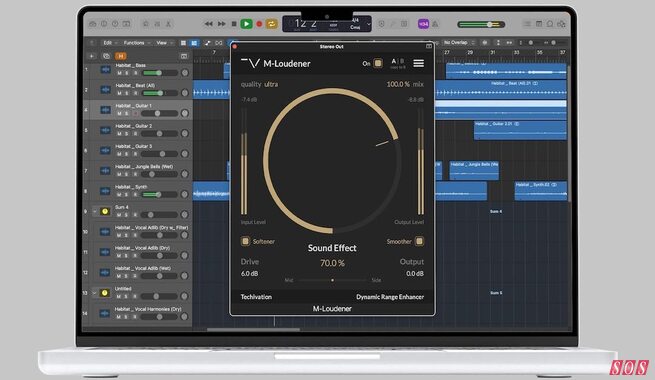The width and height of the screenshot is (655, 380).
Task: Stop playback with the Stop button
Action: click(234, 24)
